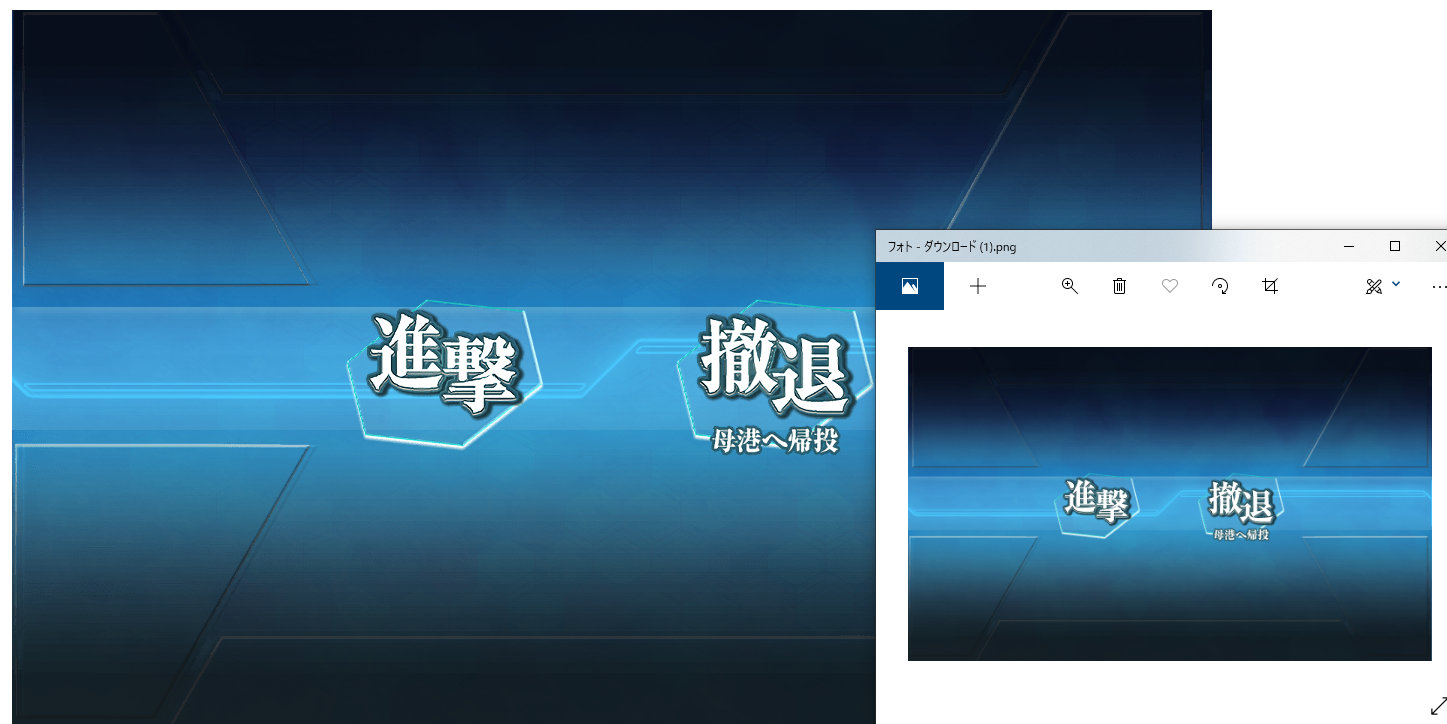This screenshot has height=724, width=1447.
Task: Open the photo collection view icon
Action: [909, 286]
